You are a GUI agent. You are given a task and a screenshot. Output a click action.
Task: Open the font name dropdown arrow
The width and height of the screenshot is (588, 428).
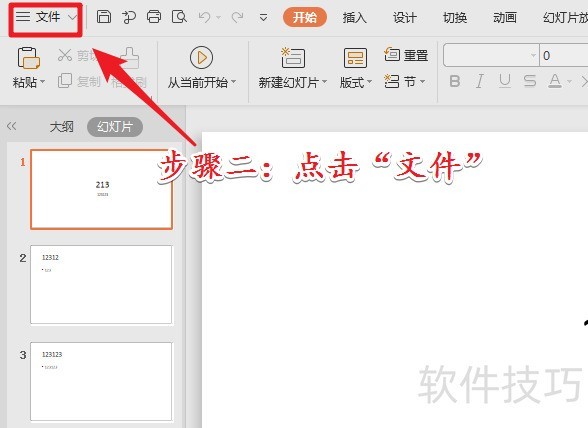pos(533,56)
